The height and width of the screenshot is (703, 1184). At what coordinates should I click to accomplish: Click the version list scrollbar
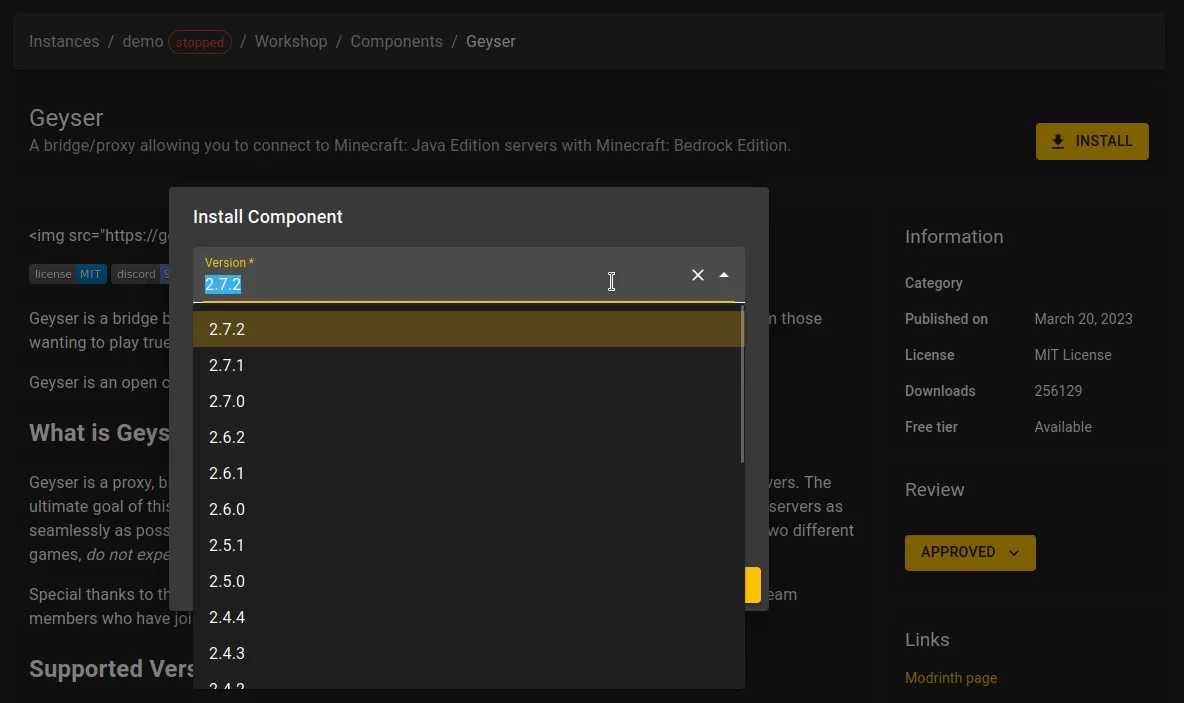coord(742,385)
